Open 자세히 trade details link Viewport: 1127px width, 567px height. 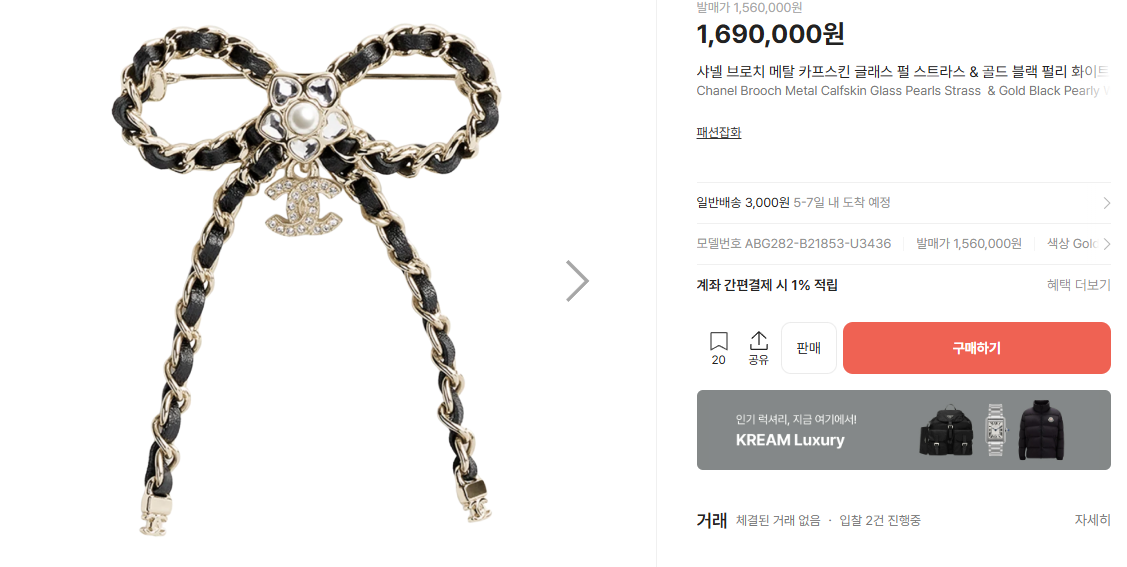point(1092,520)
